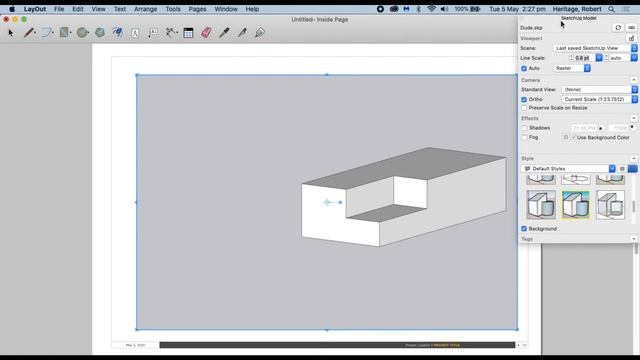
Task: Click the relink chain icon beside Dude.skp
Action: 631,28
